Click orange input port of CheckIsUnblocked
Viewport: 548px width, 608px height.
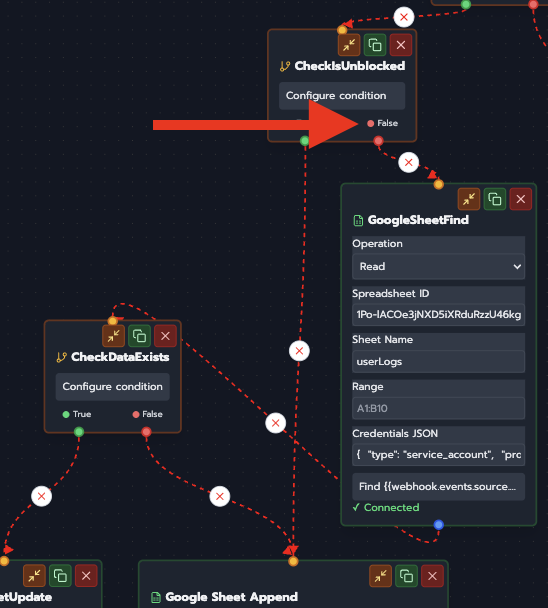pyautogui.click(x=342, y=30)
